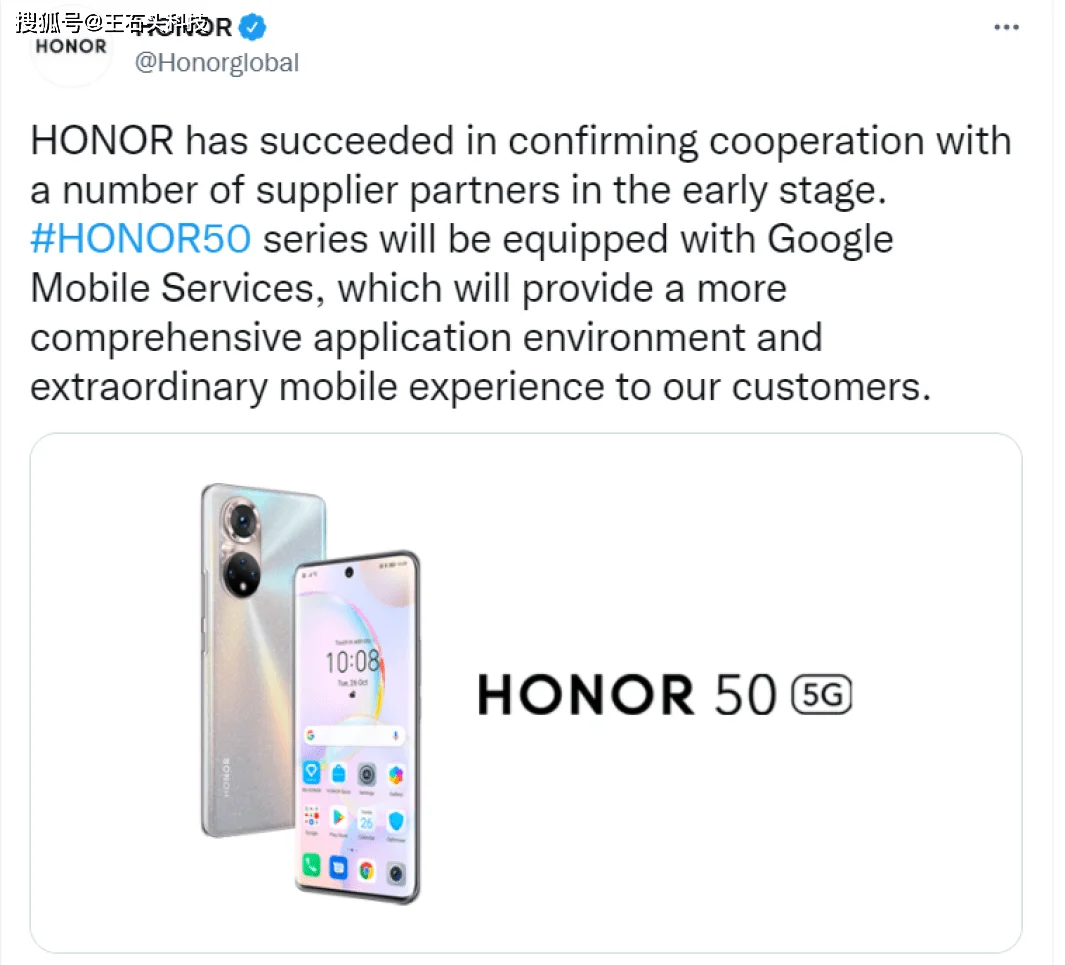Open the #HONOR50 hashtag
This screenshot has height=965, width=1065.
pyautogui.click(x=141, y=239)
